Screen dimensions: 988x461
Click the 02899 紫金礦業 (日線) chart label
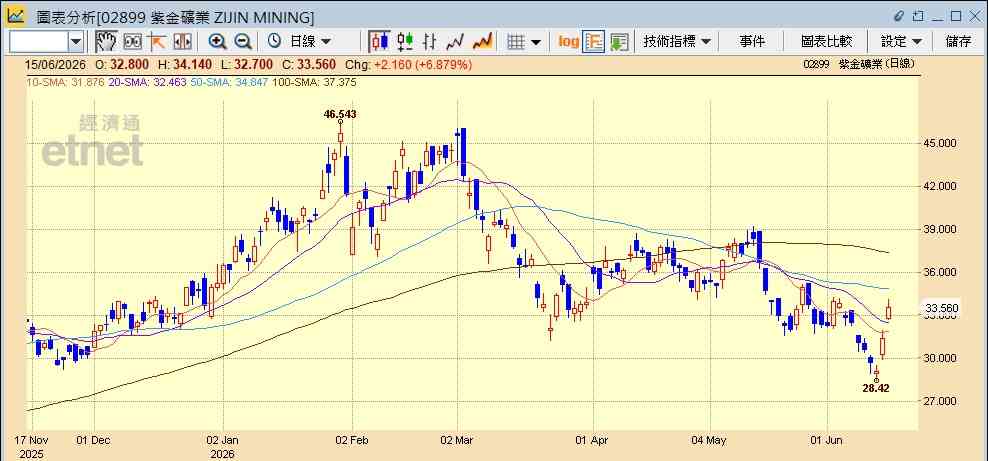point(859,64)
